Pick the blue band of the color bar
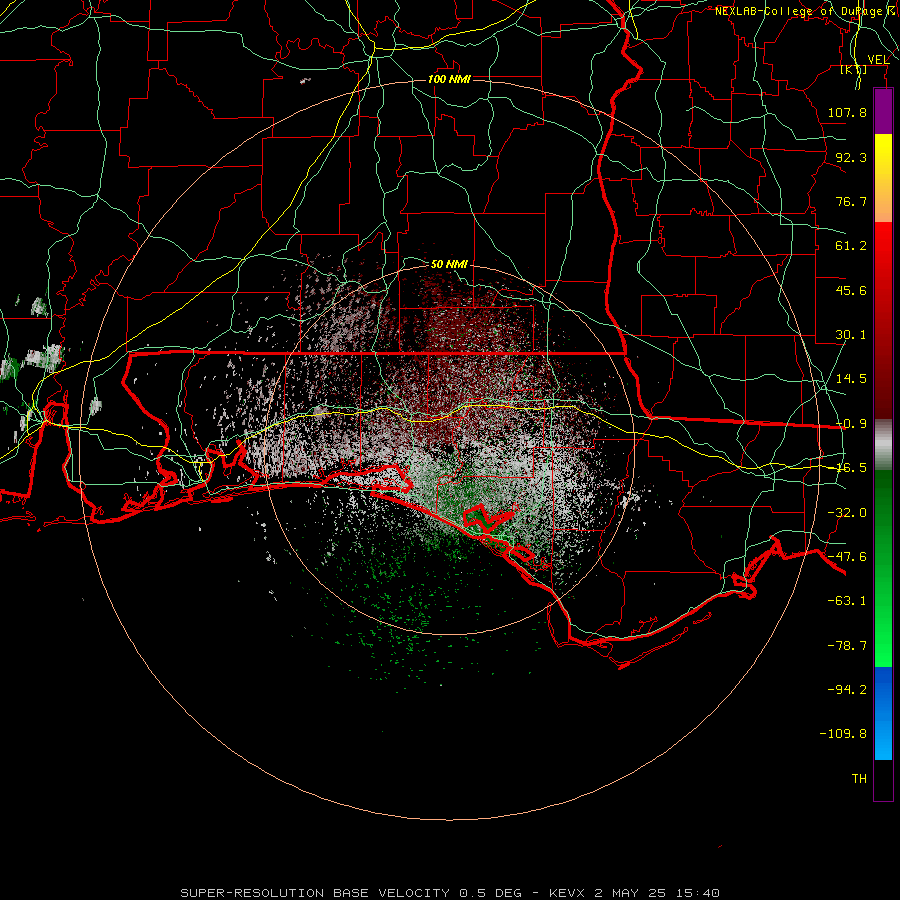This screenshot has height=900, width=900. click(883, 713)
